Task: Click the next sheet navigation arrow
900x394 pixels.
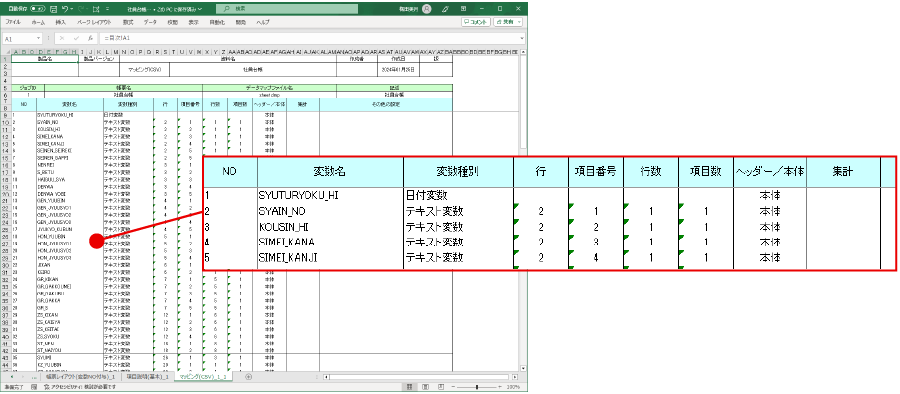Action: click(x=24, y=377)
